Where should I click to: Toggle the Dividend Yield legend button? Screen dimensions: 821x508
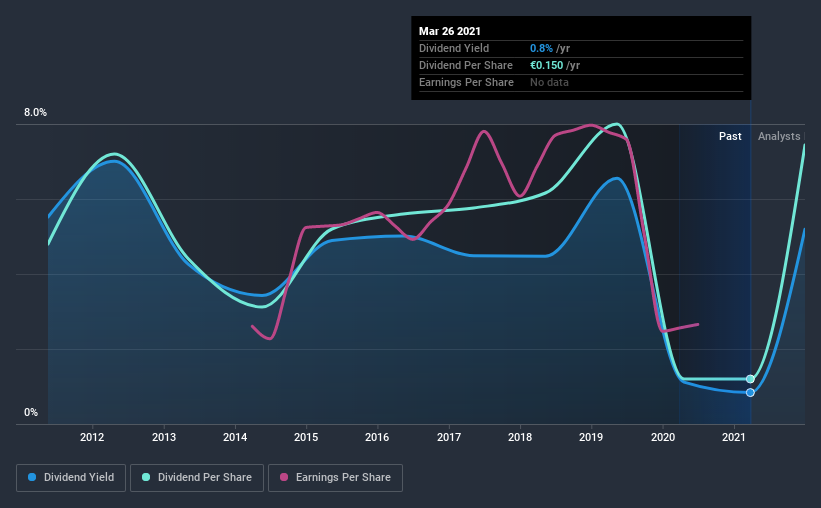(71, 478)
